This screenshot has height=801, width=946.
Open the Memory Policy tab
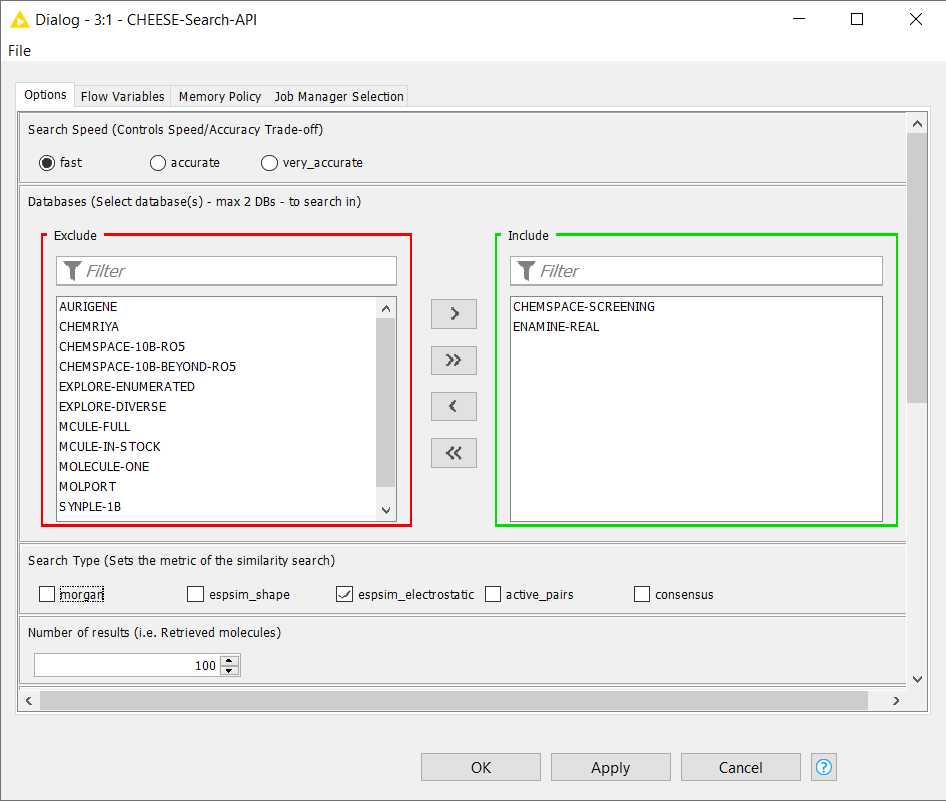point(220,97)
